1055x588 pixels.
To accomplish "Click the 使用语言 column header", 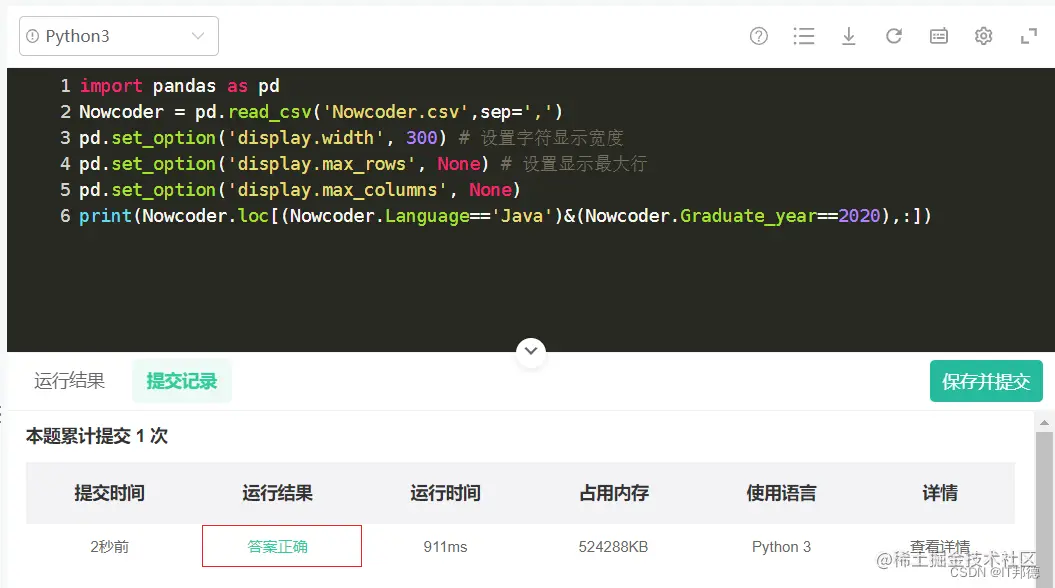I will coord(781,493).
